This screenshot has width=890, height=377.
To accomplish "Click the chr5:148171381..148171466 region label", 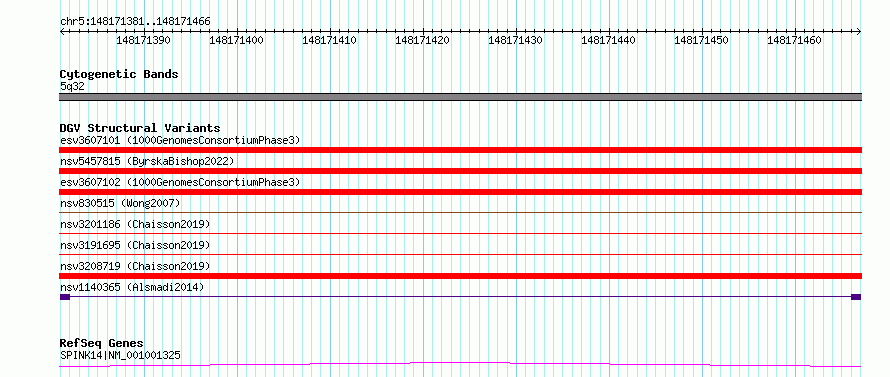I will 135,22.
